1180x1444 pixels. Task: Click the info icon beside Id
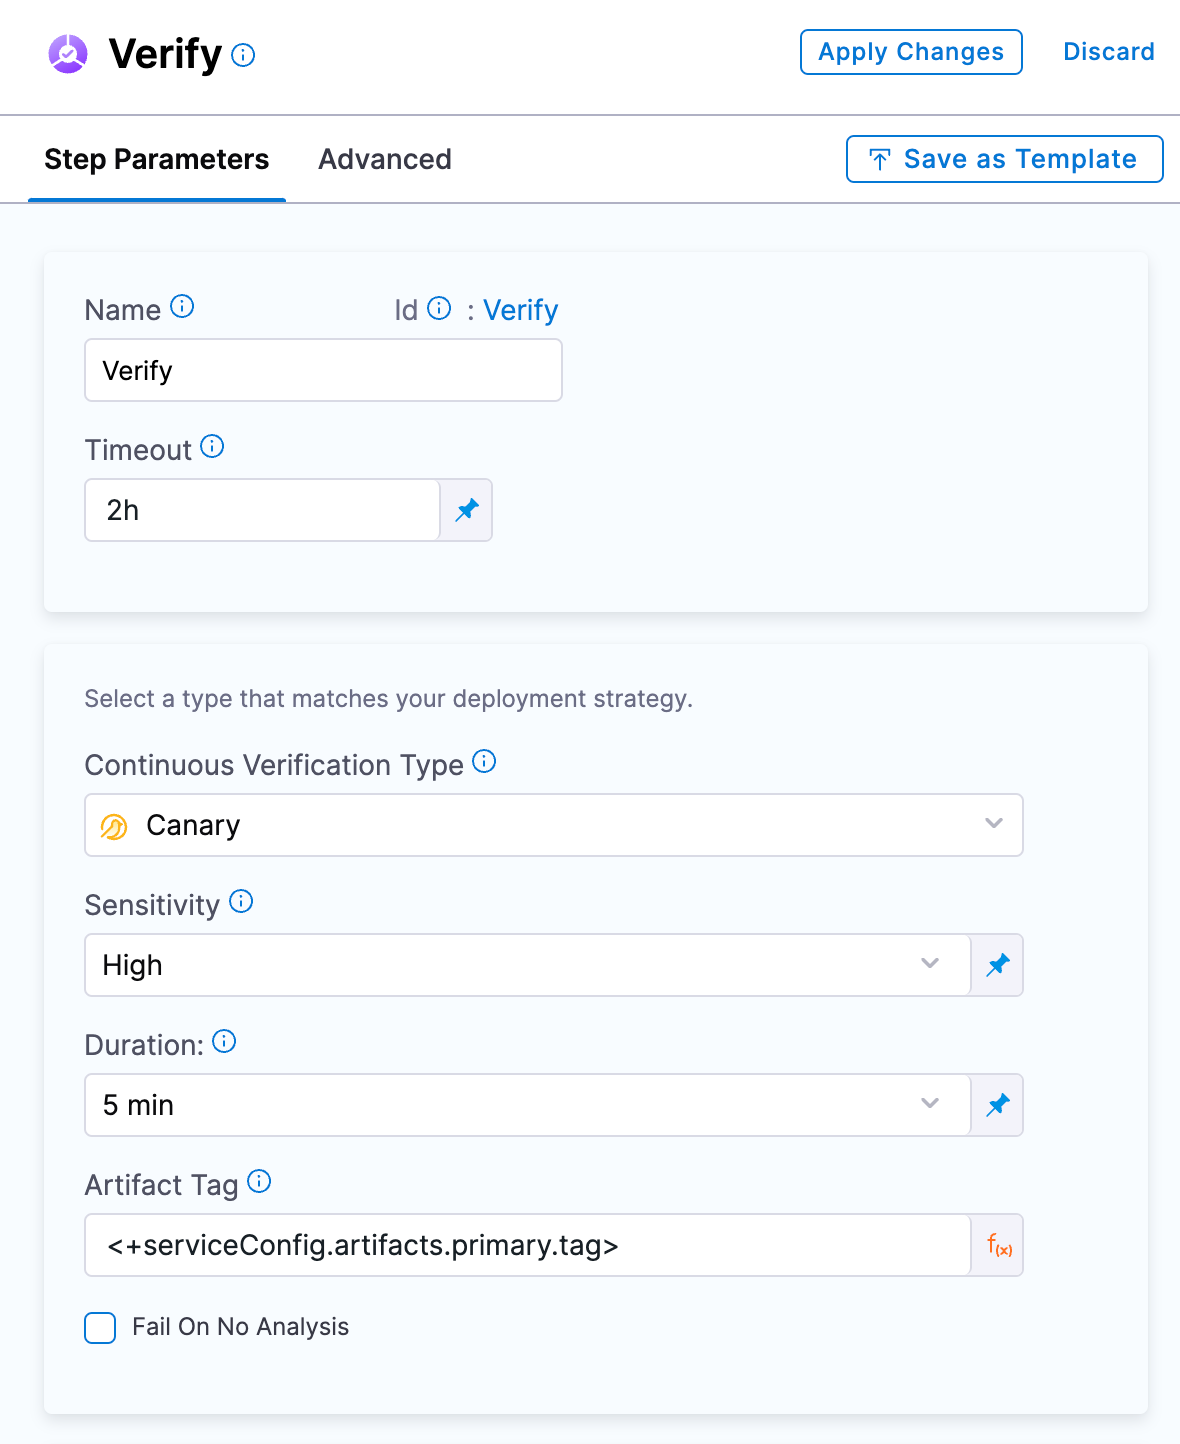(x=440, y=309)
